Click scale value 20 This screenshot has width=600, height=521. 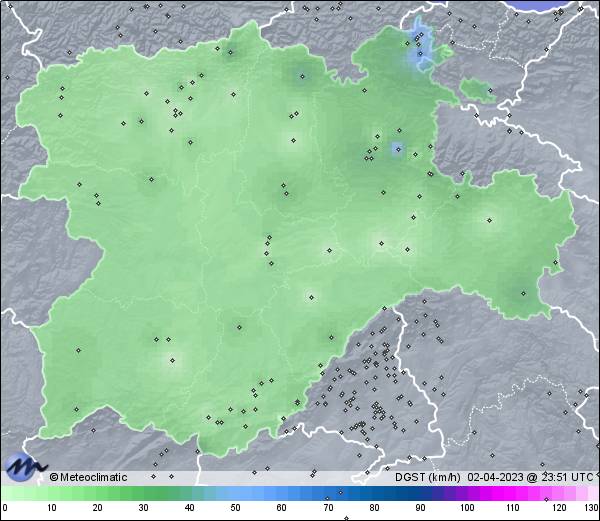[98, 508]
